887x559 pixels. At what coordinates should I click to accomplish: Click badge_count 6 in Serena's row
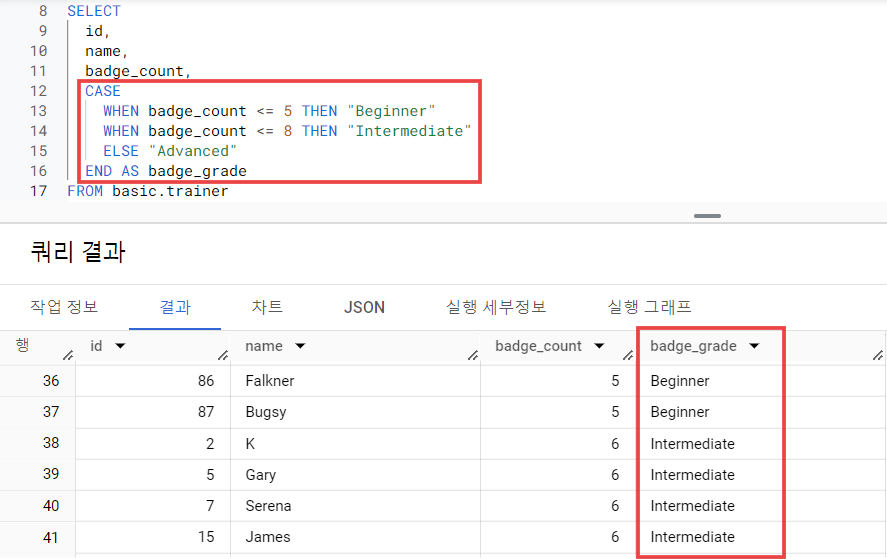[615, 506]
